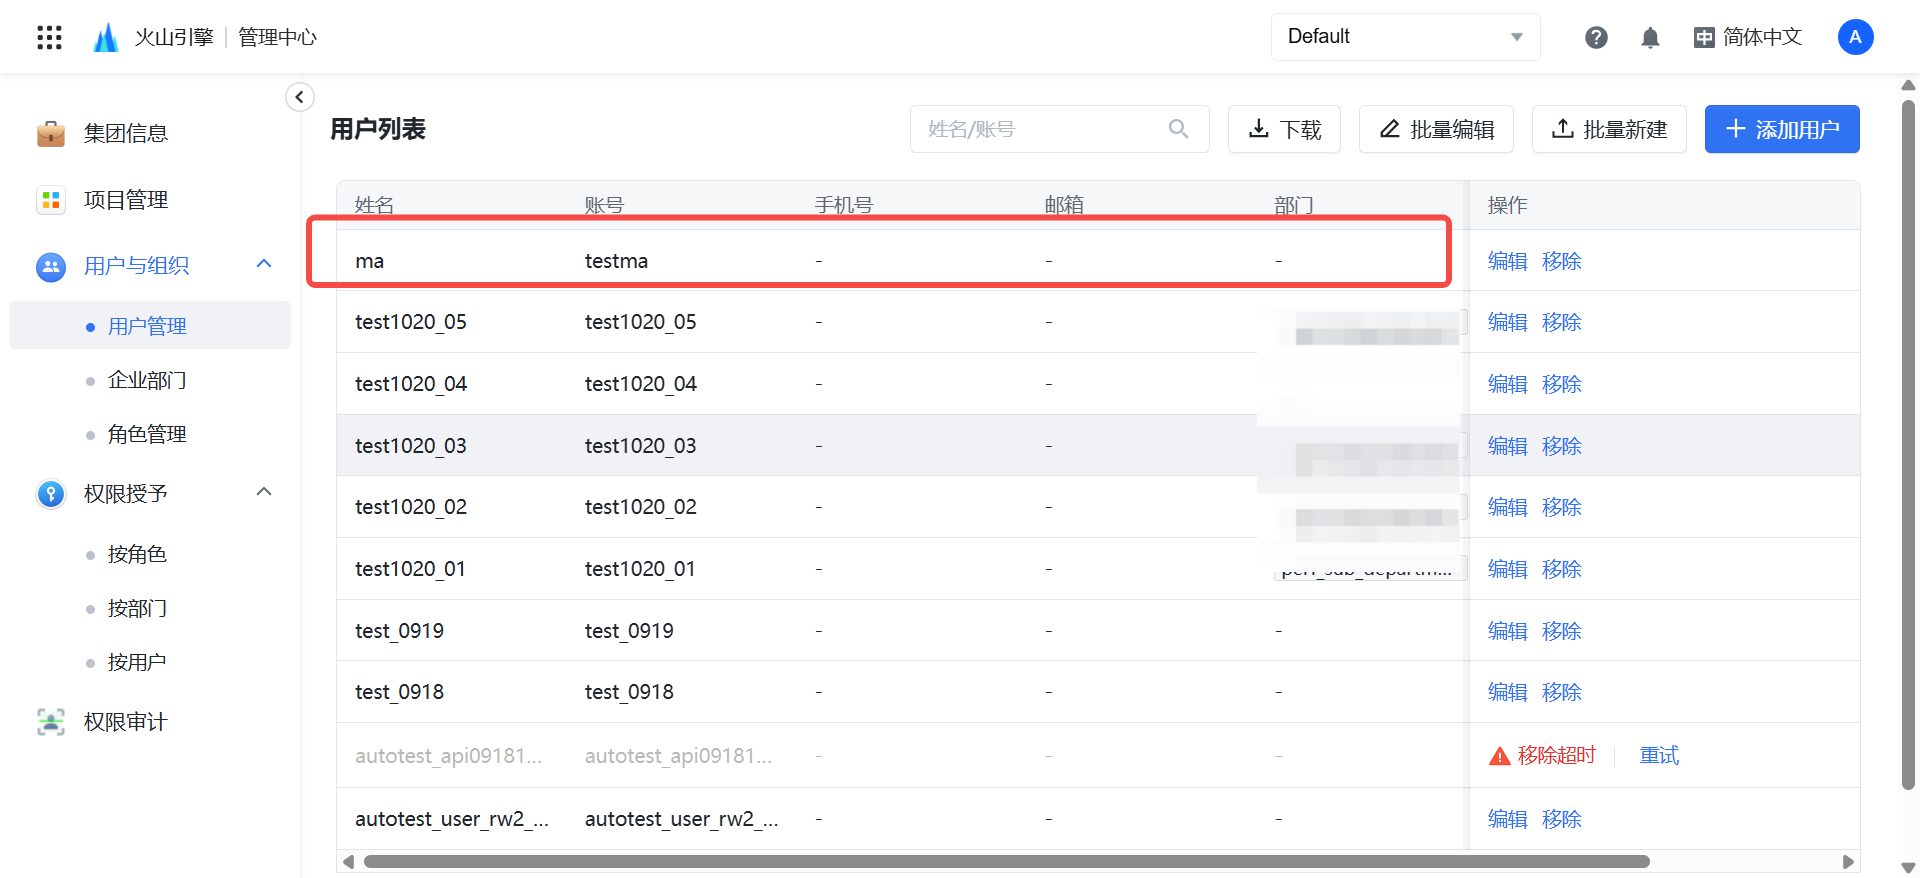Switch language via 简体中文

(x=1748, y=37)
